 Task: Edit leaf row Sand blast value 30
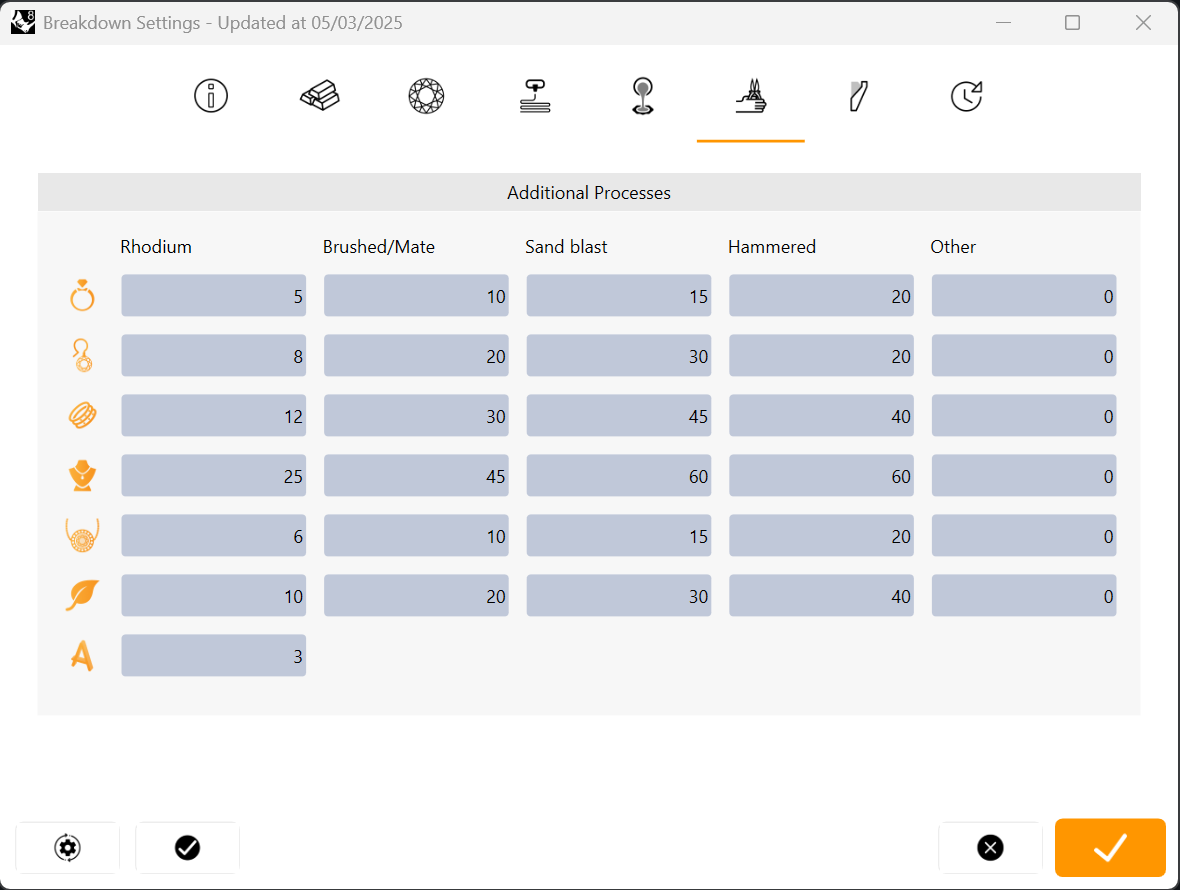(x=619, y=595)
